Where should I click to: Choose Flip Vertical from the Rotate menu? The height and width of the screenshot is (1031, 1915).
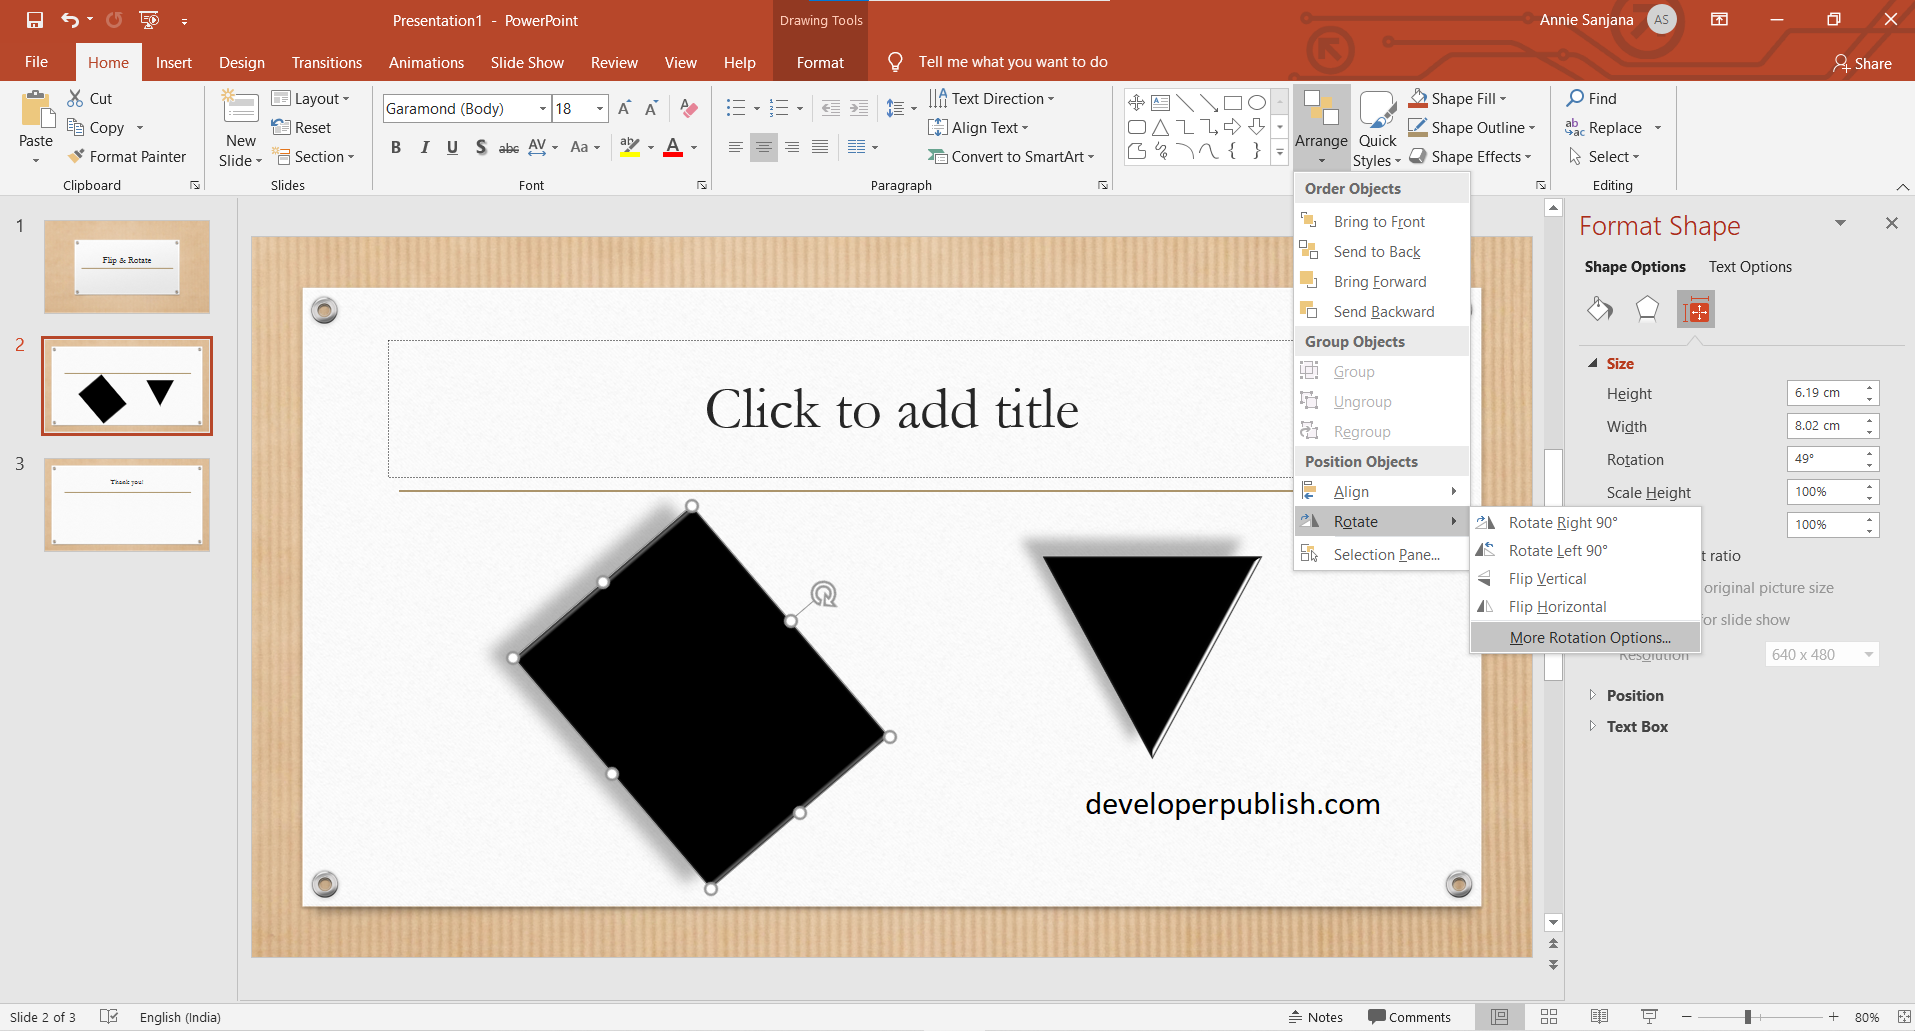1547,578
